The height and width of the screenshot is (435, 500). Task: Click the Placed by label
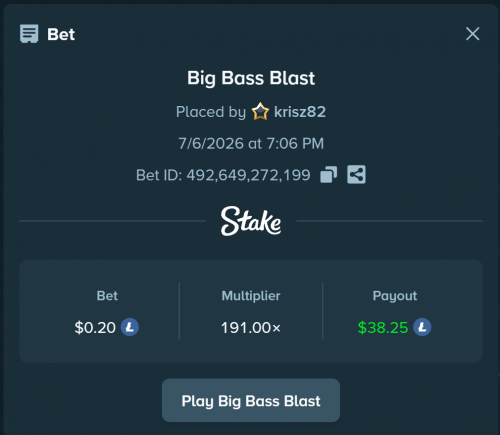(x=211, y=112)
